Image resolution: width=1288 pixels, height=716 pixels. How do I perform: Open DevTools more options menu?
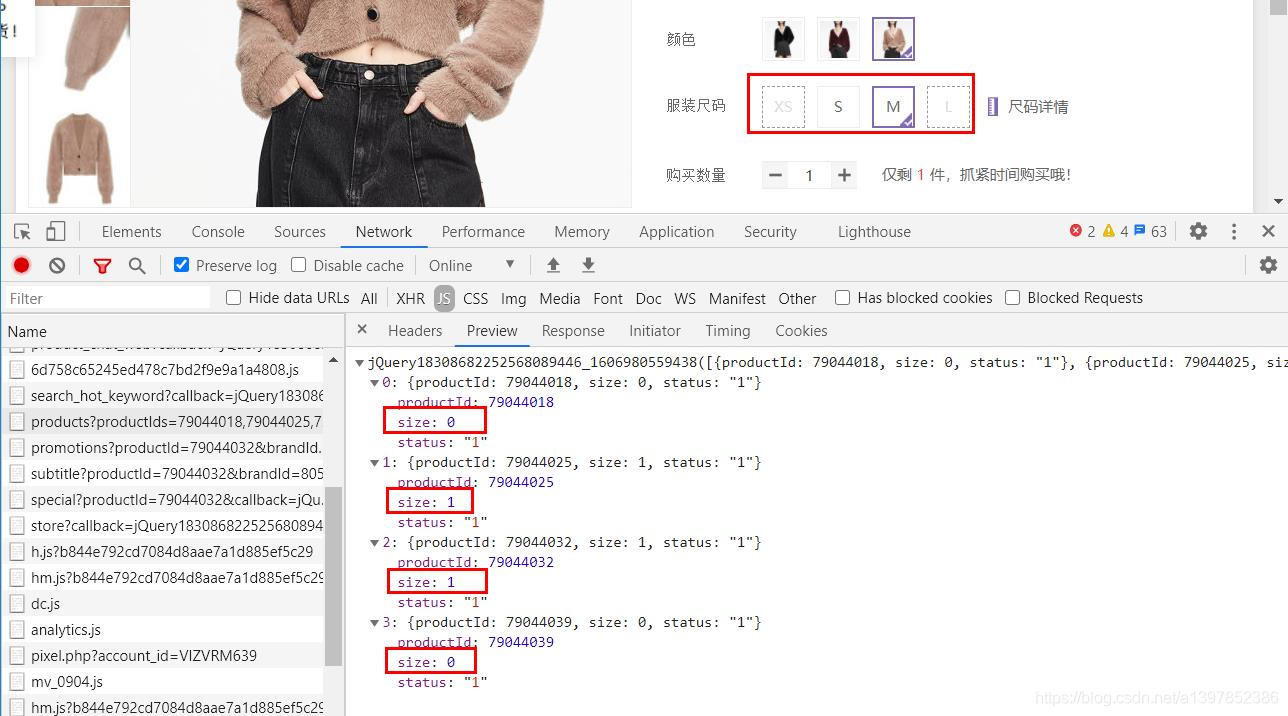pyautogui.click(x=1233, y=231)
